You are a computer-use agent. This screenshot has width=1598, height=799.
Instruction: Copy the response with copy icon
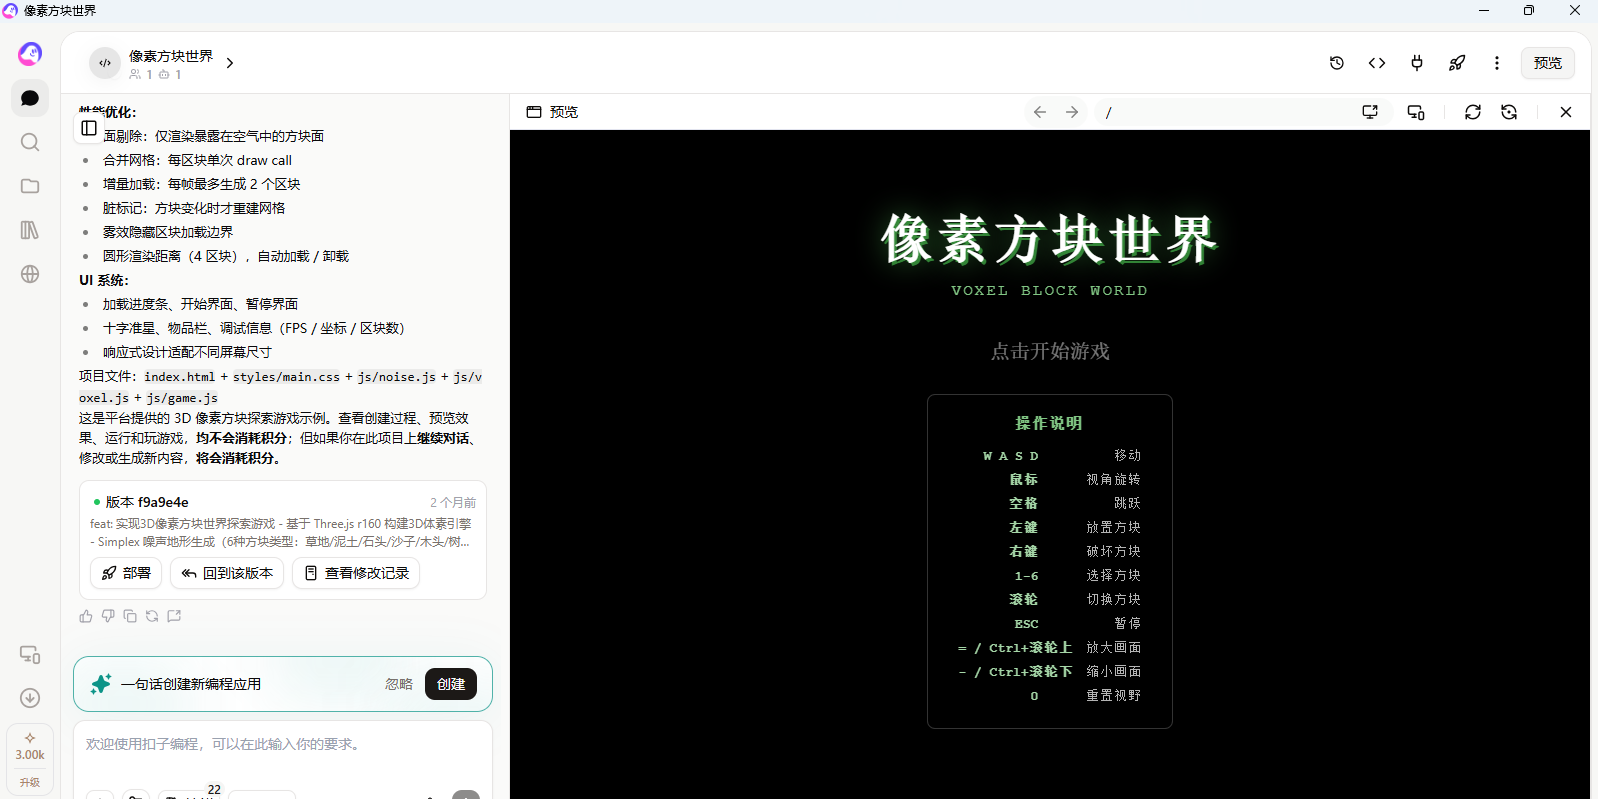(130, 616)
